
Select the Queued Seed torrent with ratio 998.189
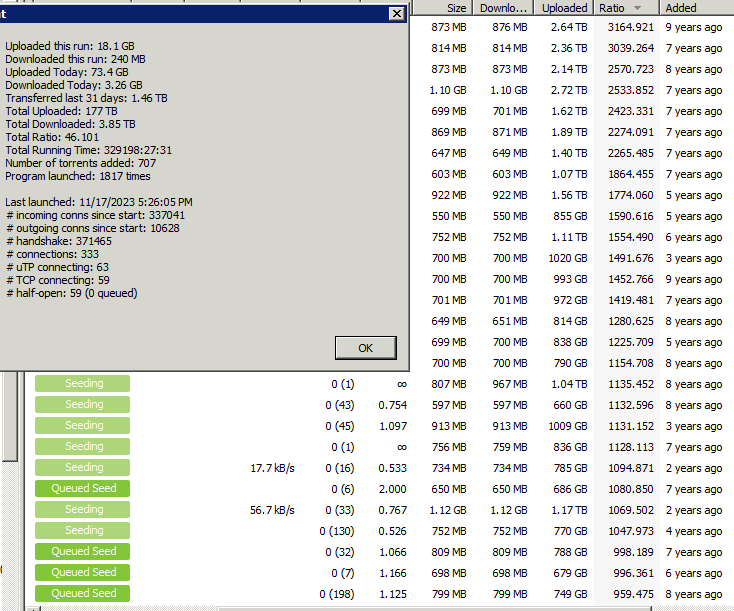tap(83, 552)
